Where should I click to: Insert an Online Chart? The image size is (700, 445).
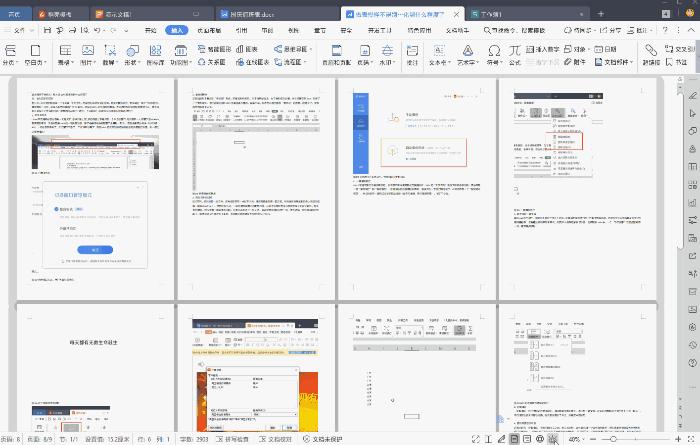(x=253, y=62)
